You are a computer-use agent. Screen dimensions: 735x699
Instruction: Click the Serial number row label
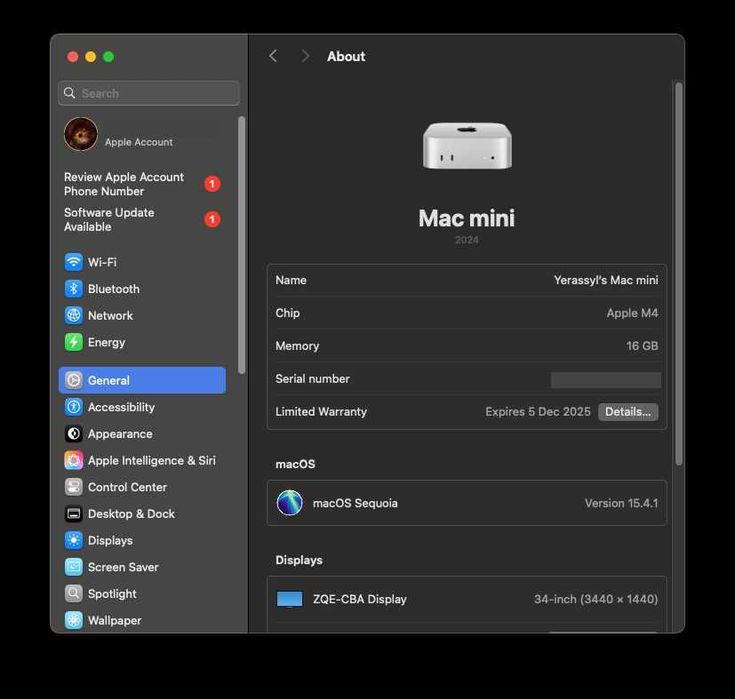point(313,378)
